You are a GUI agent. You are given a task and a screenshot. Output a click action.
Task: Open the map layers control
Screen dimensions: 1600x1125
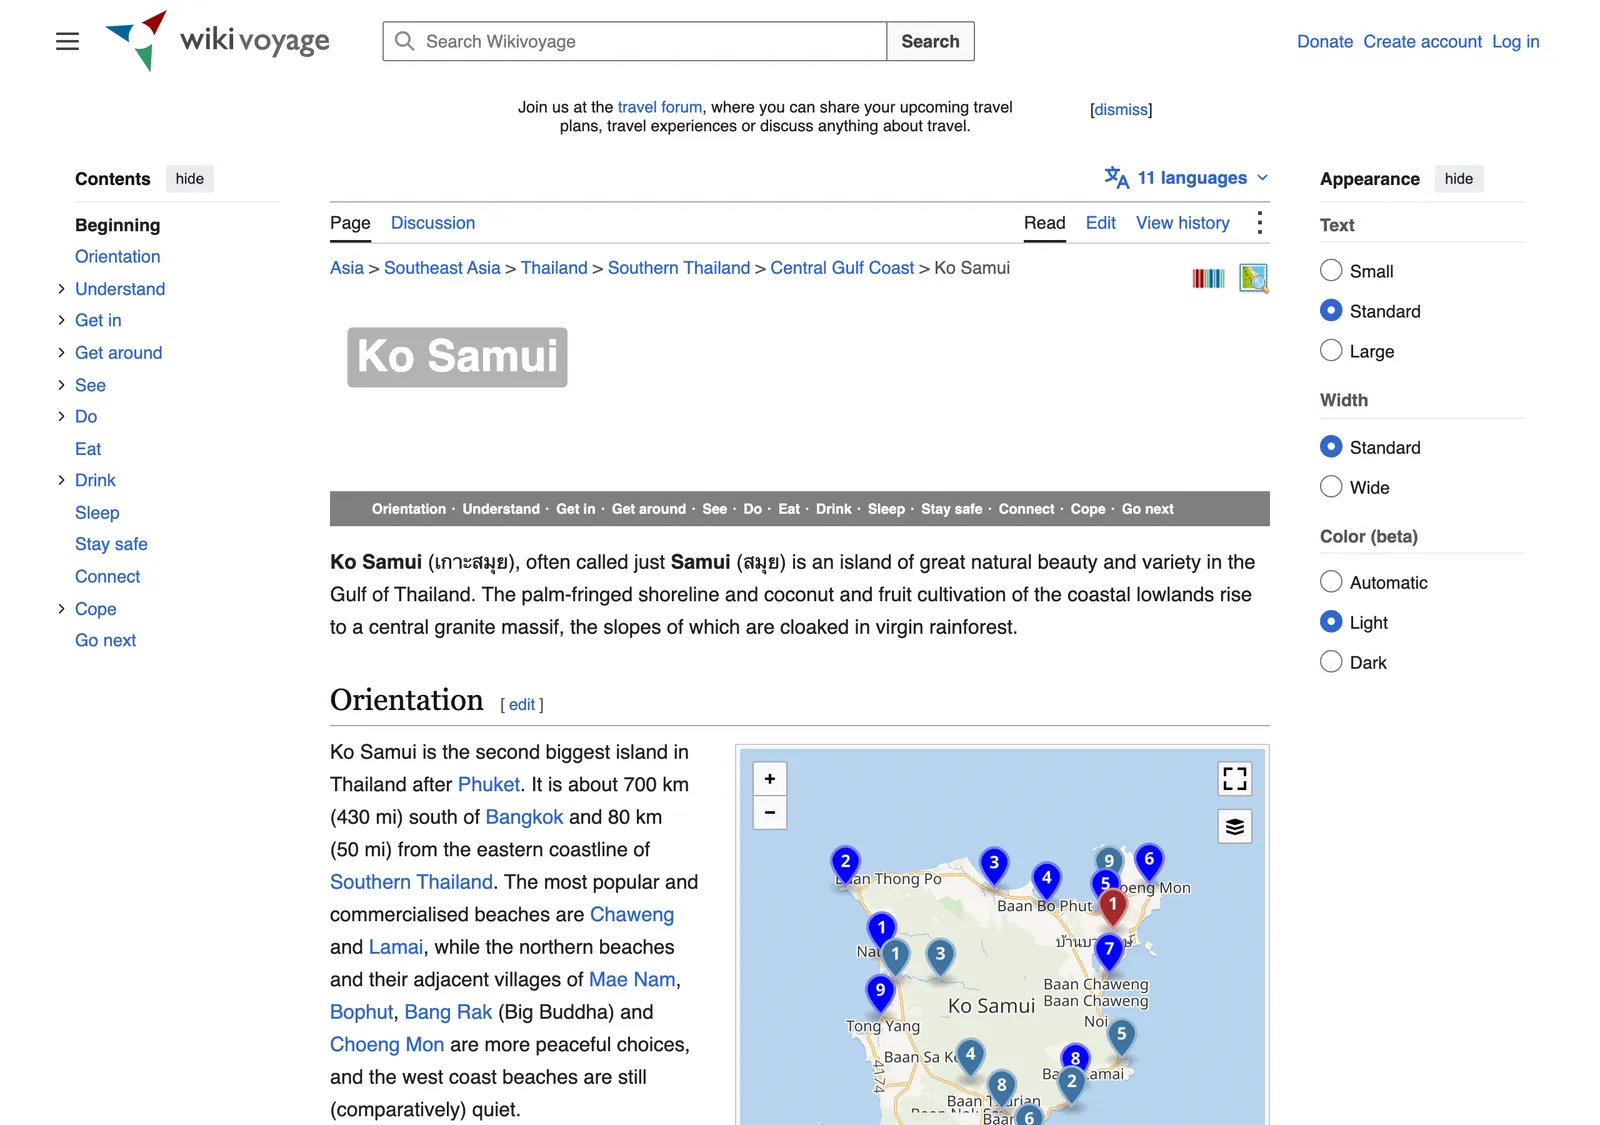pos(1235,826)
